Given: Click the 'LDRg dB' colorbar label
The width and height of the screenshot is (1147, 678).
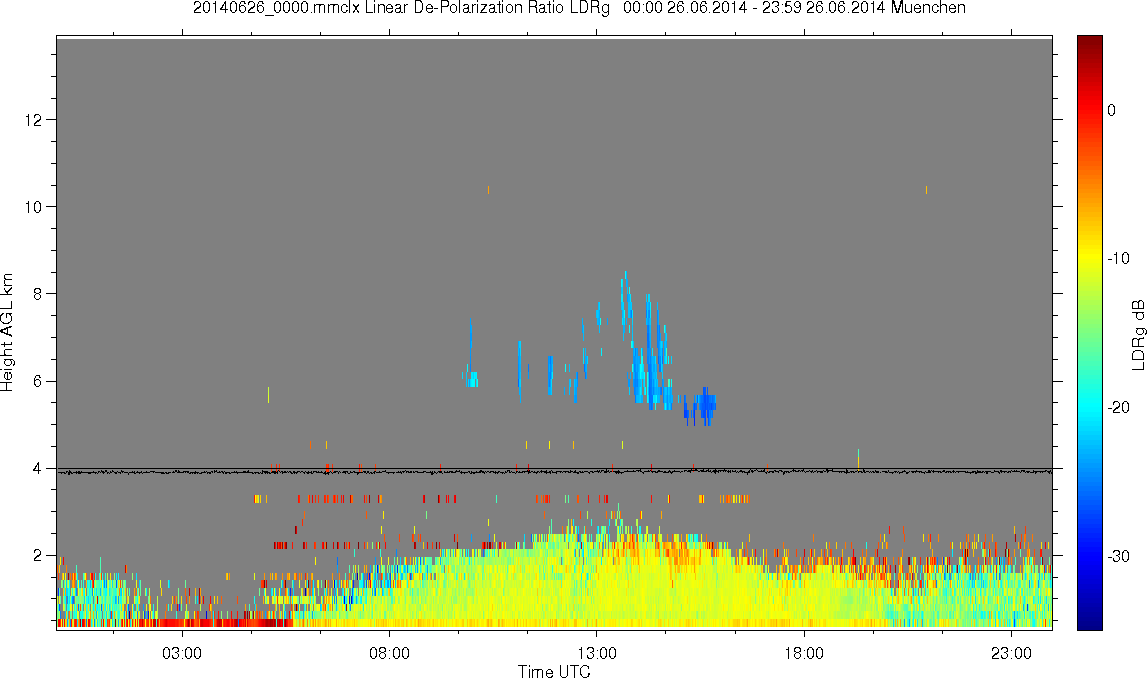Looking at the screenshot, I should (1137, 334).
